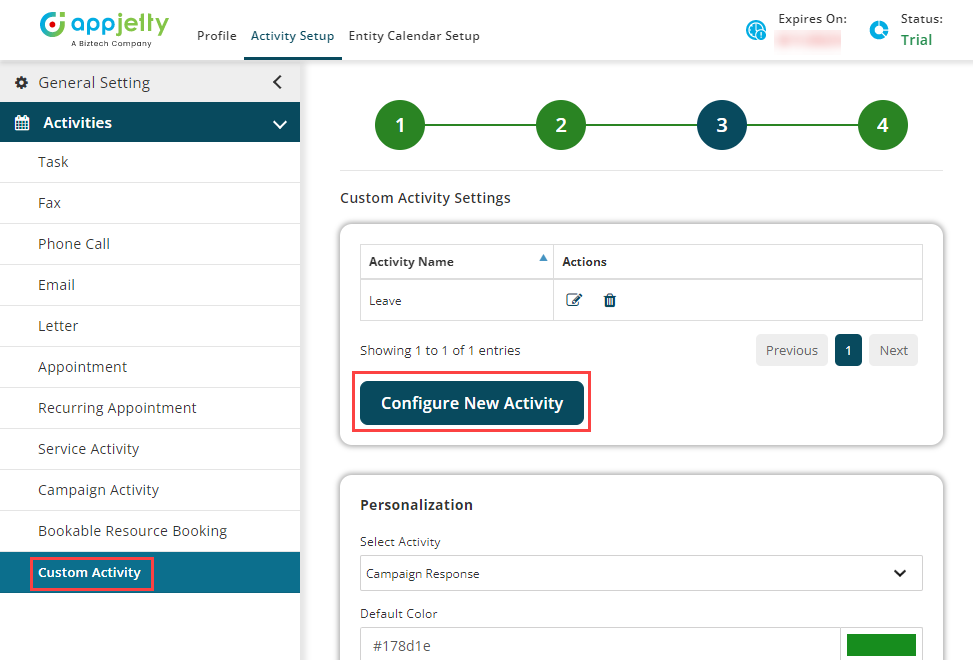Click the General Setting gear icon
This screenshot has height=660, width=973.
[x=21, y=83]
